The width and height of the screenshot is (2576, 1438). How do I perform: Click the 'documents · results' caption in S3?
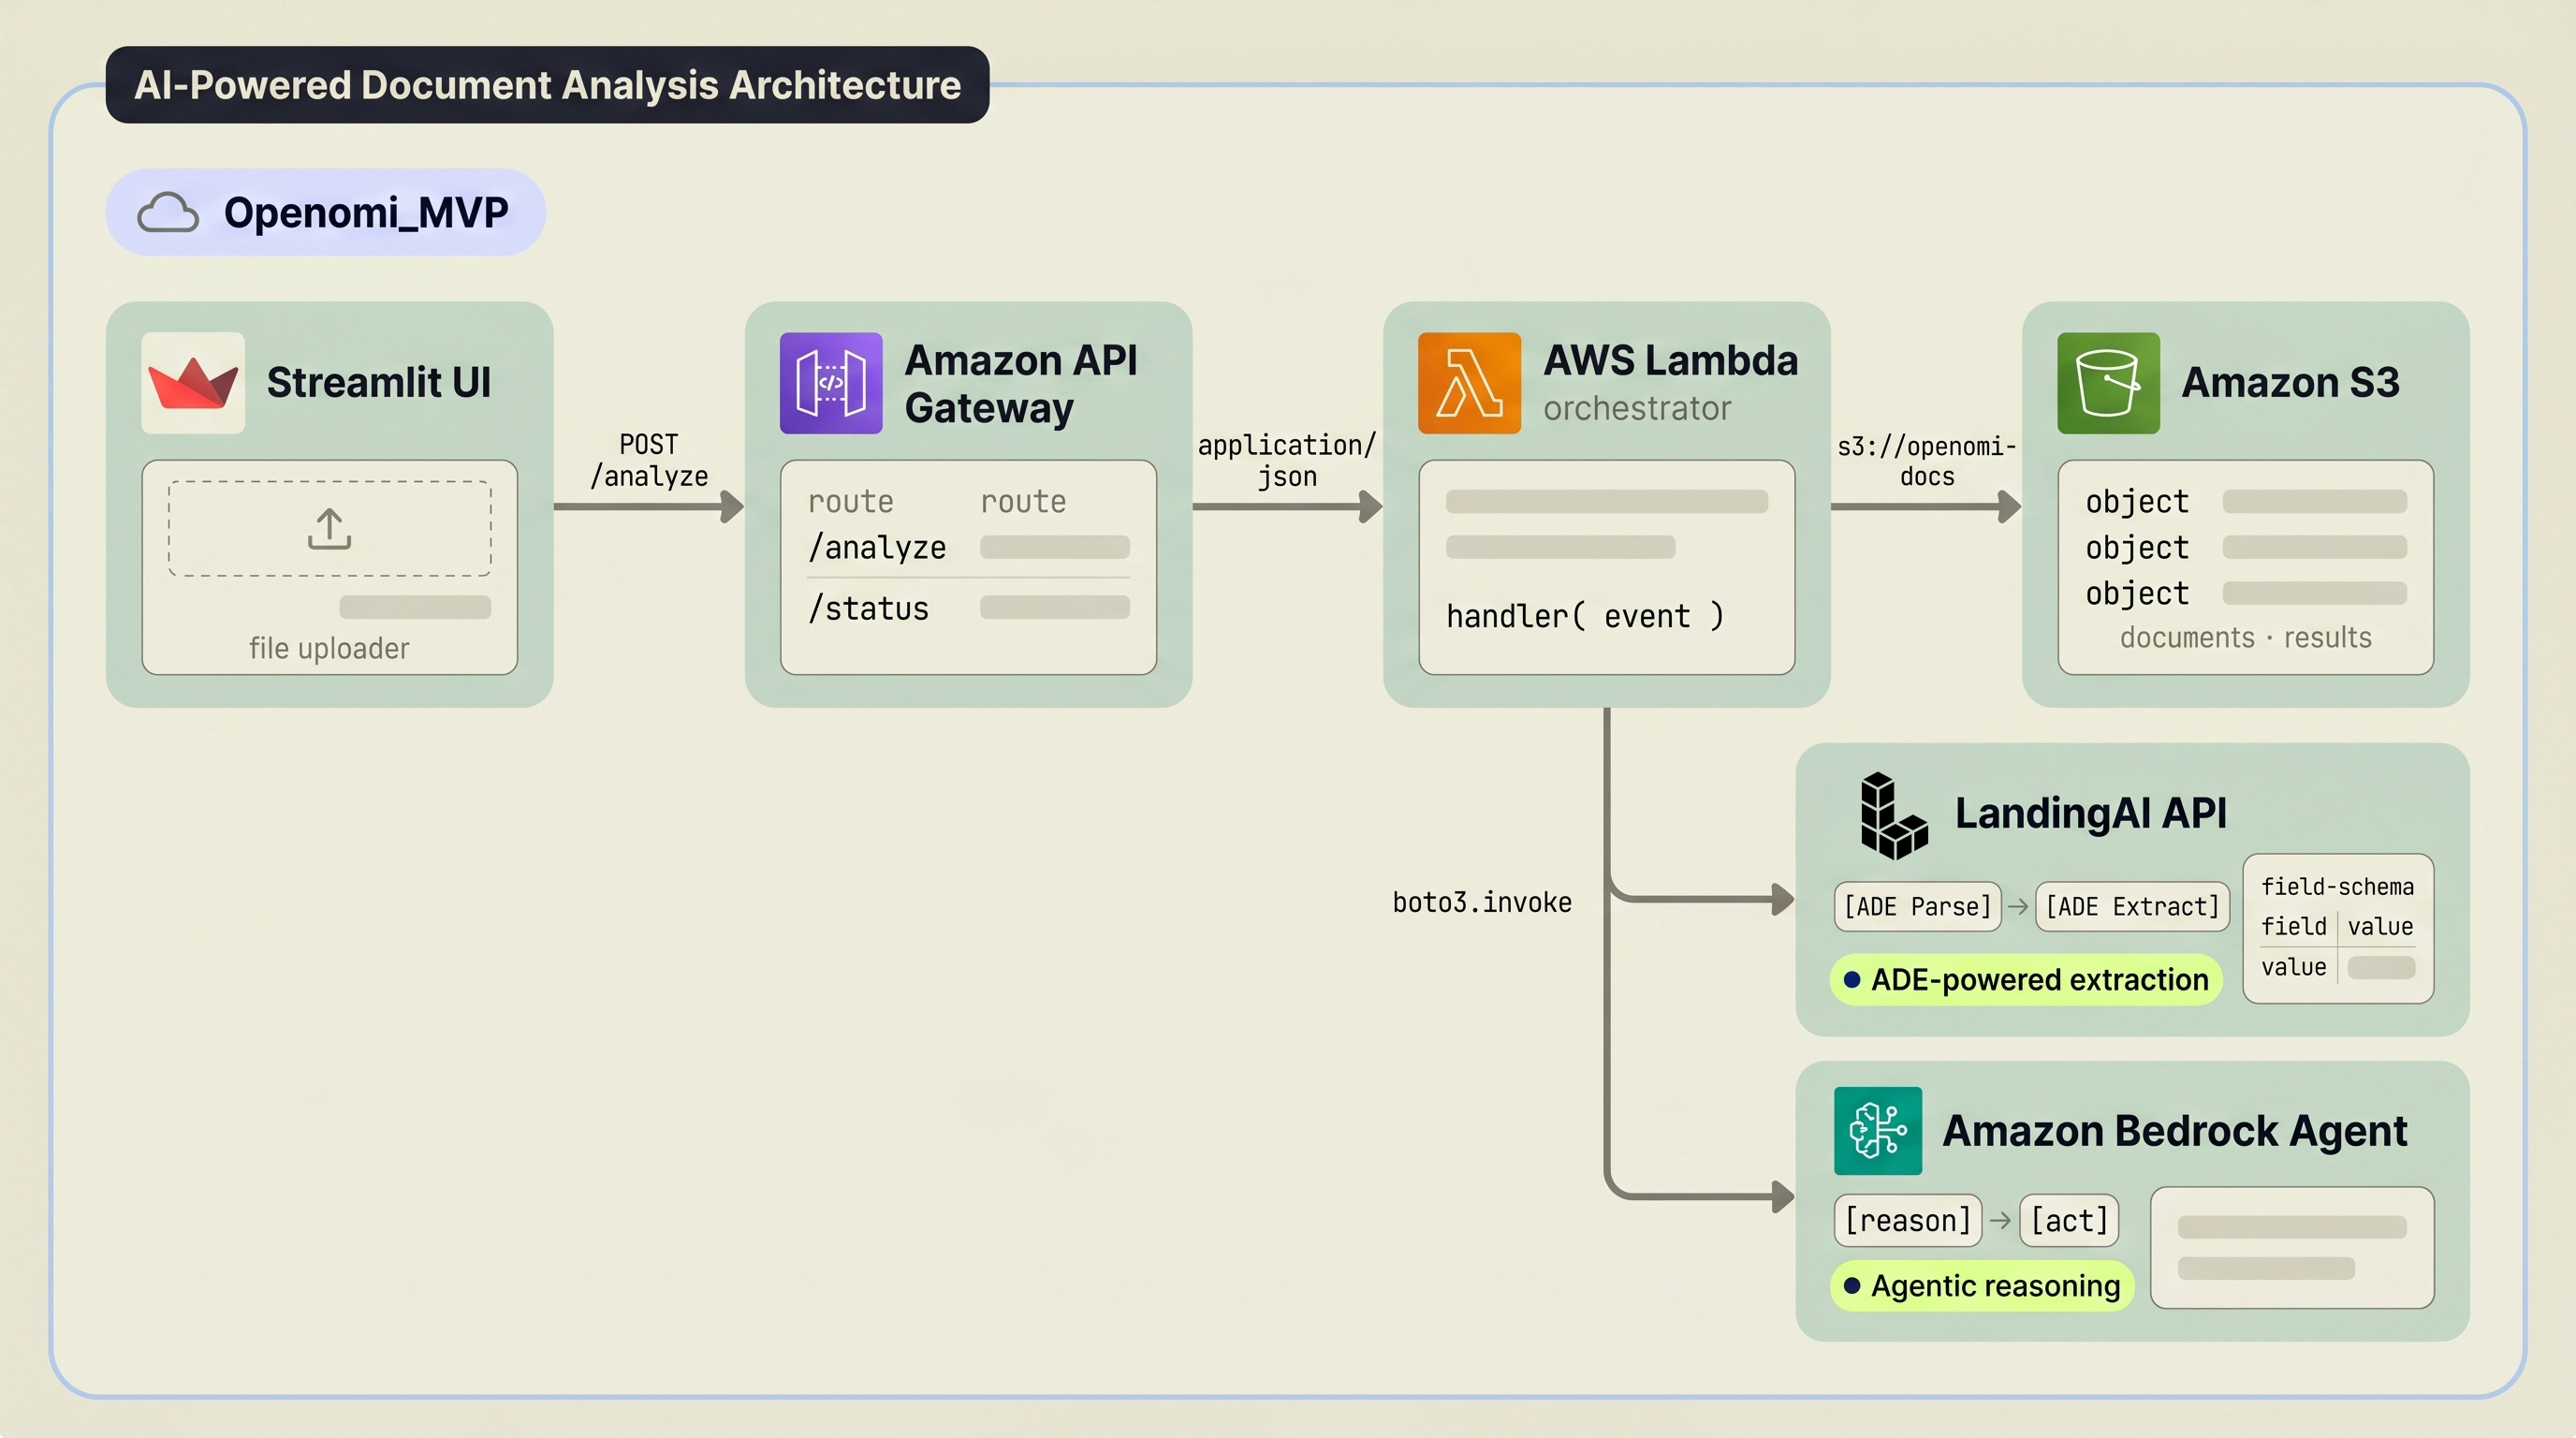2245,637
